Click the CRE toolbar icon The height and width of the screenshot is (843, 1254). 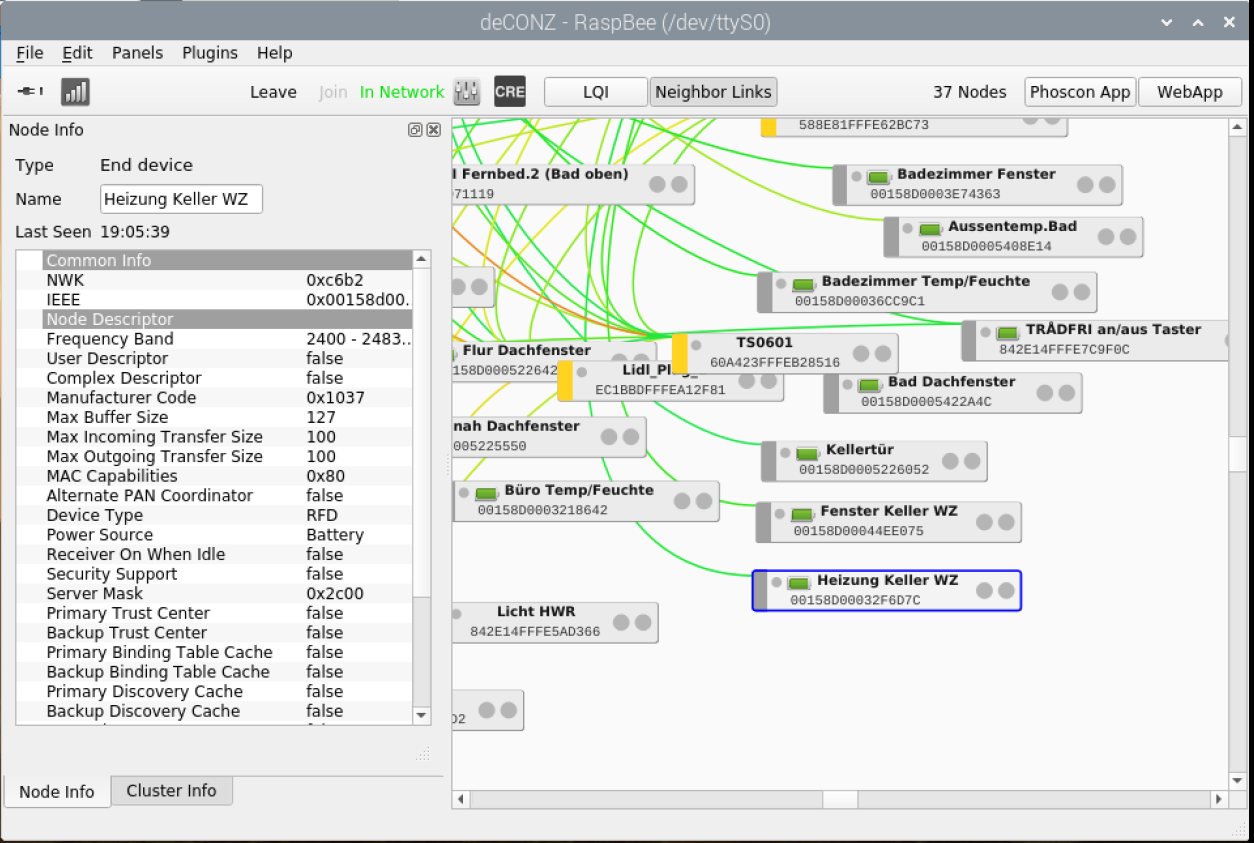tap(510, 92)
